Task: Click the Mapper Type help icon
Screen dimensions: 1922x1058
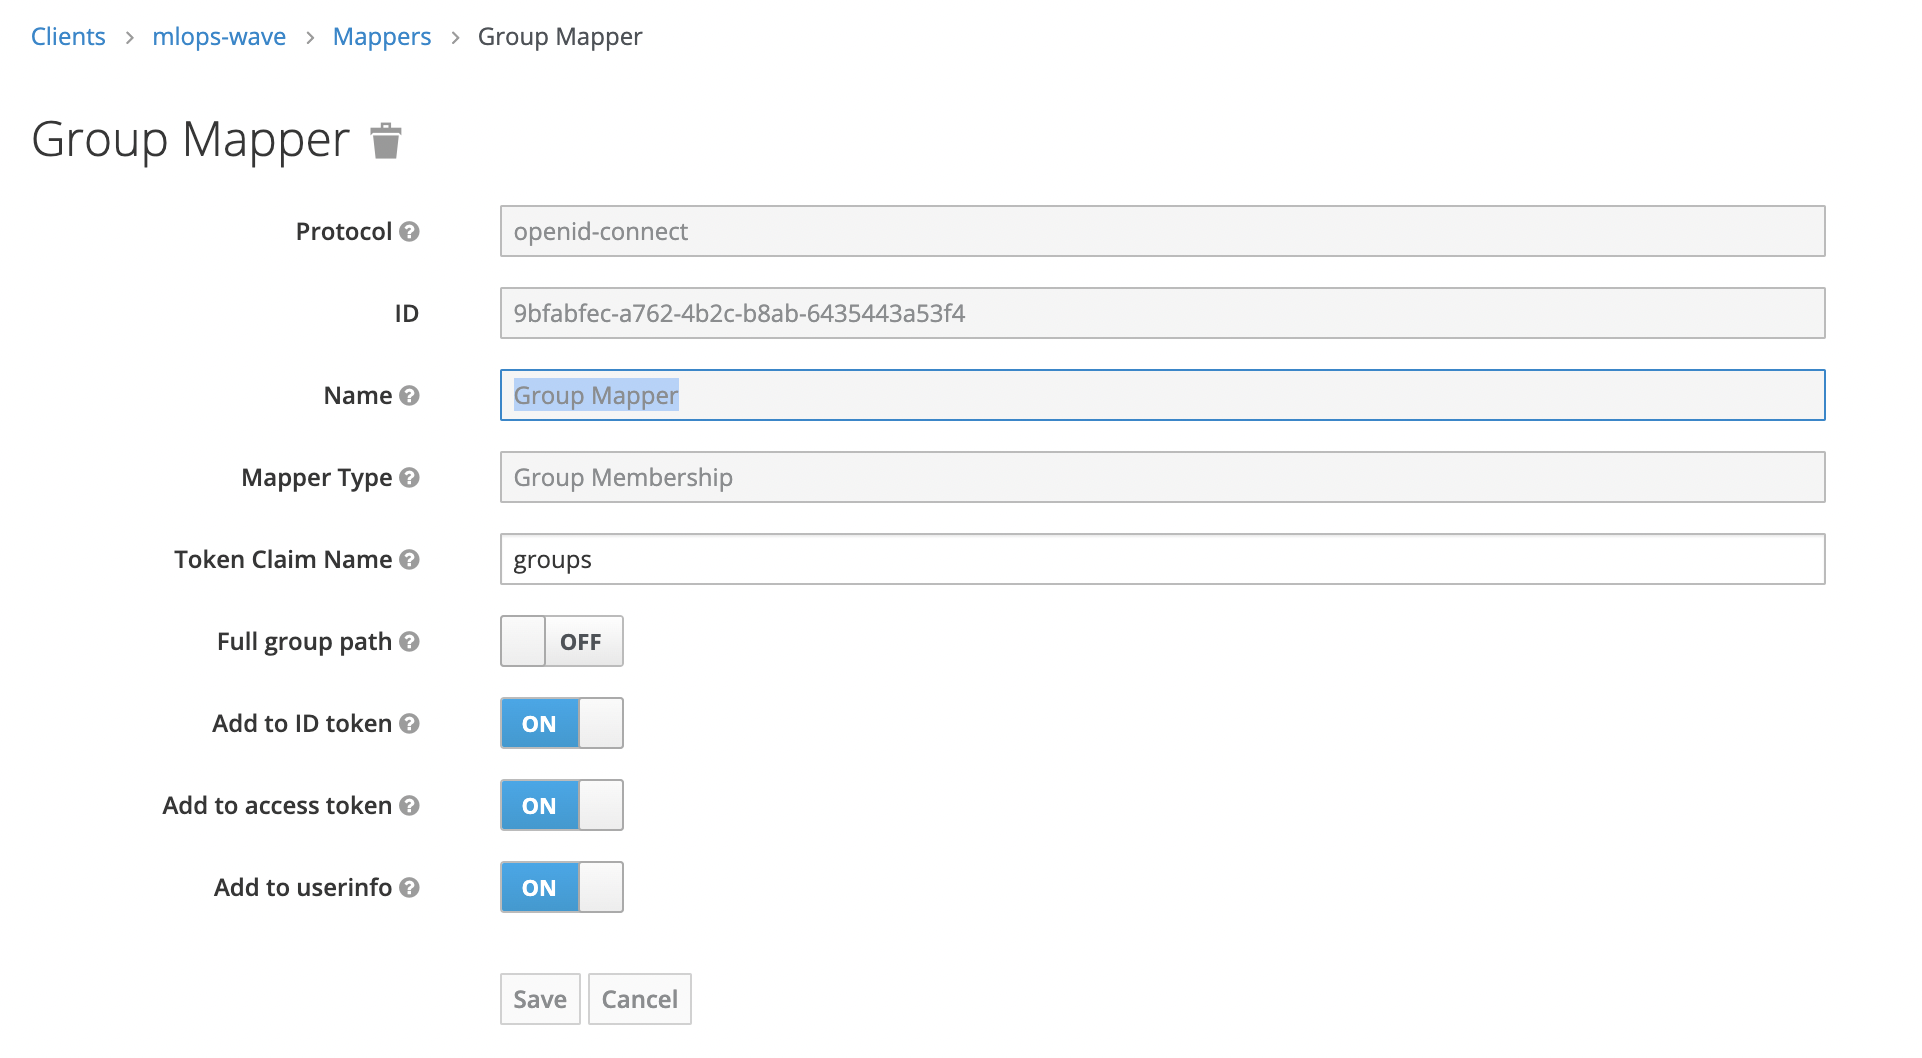Action: [x=409, y=477]
